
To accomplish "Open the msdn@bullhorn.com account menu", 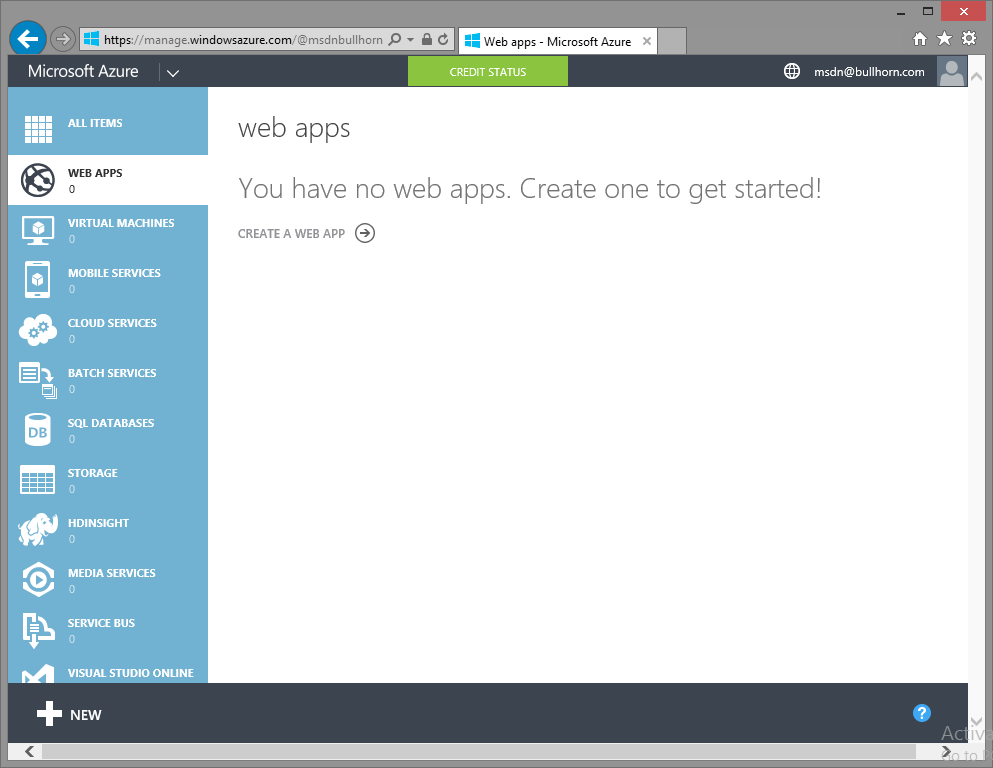I will (x=869, y=72).
